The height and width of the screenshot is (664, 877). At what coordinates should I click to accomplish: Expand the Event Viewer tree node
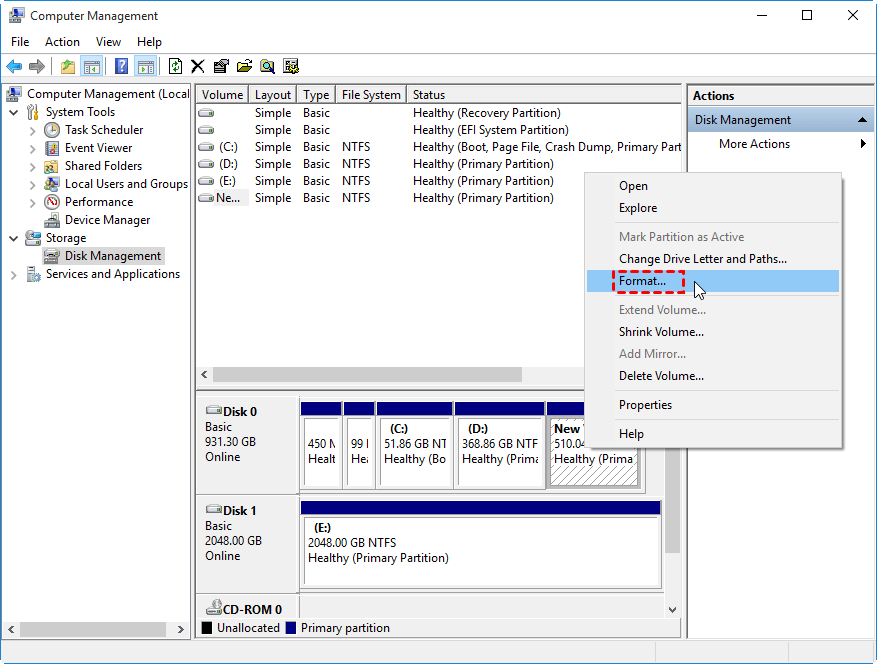pos(33,148)
